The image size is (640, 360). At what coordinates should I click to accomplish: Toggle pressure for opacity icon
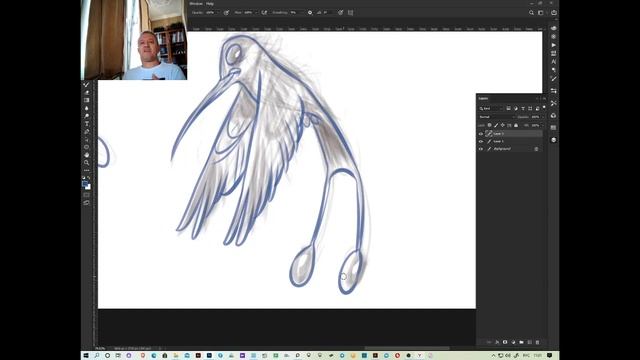pos(227,13)
